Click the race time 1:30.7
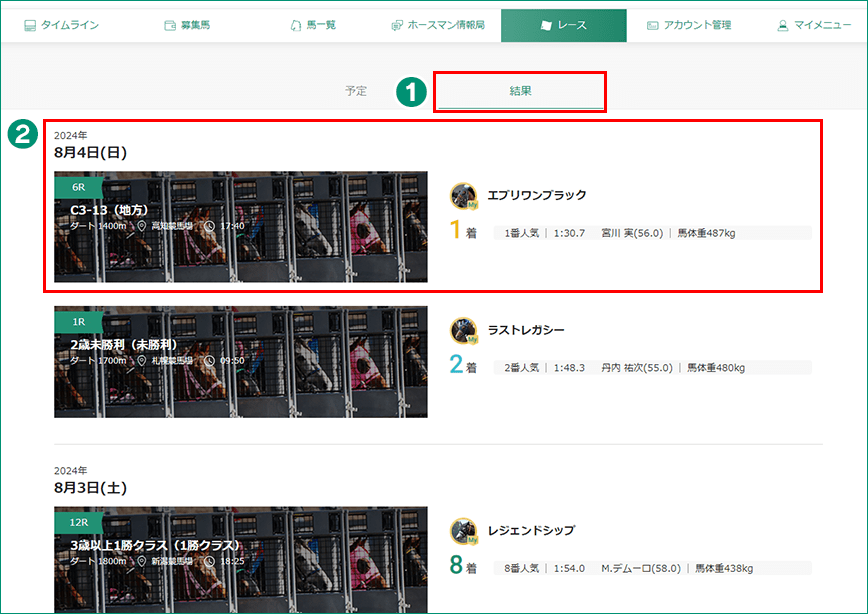 coord(569,233)
